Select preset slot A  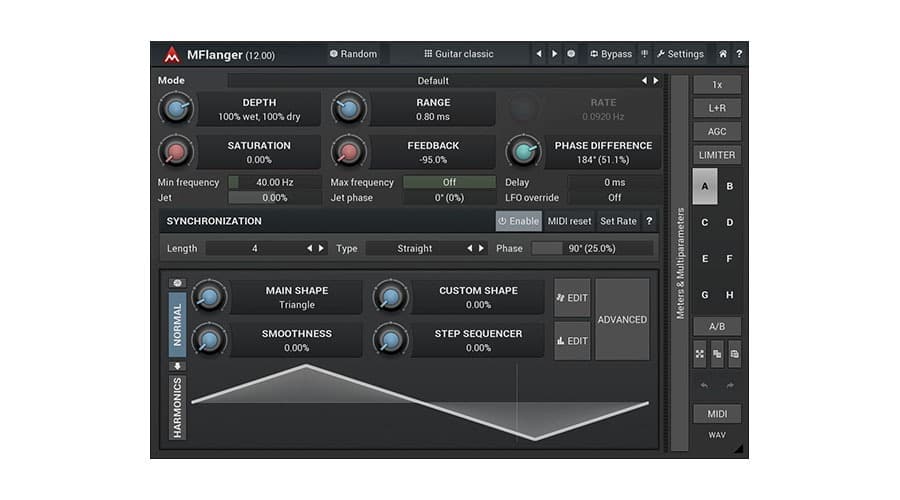705,186
